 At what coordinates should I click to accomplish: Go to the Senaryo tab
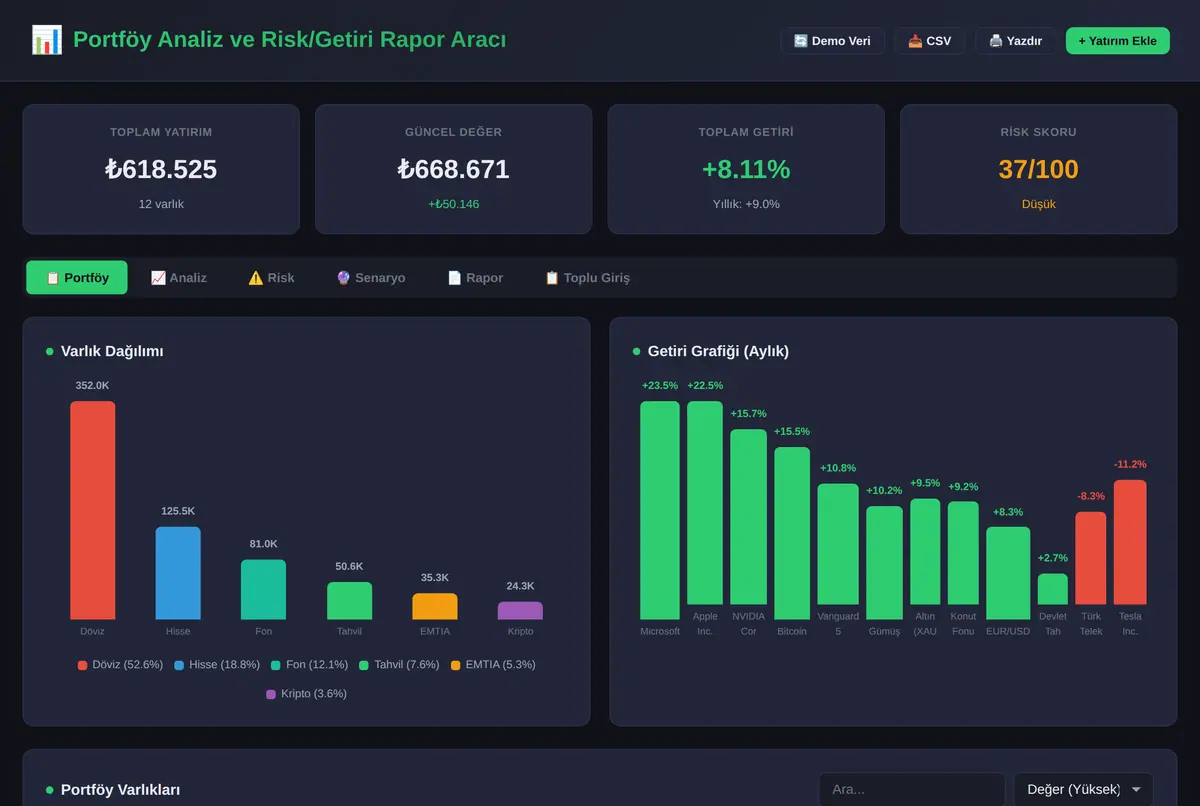click(371, 278)
